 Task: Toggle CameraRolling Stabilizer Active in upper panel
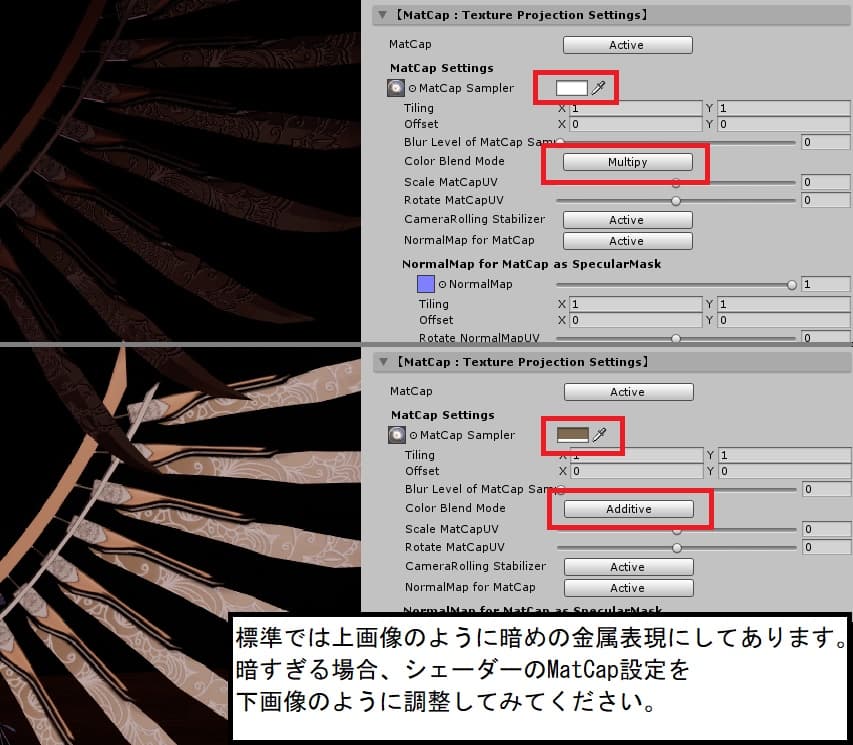tap(627, 220)
